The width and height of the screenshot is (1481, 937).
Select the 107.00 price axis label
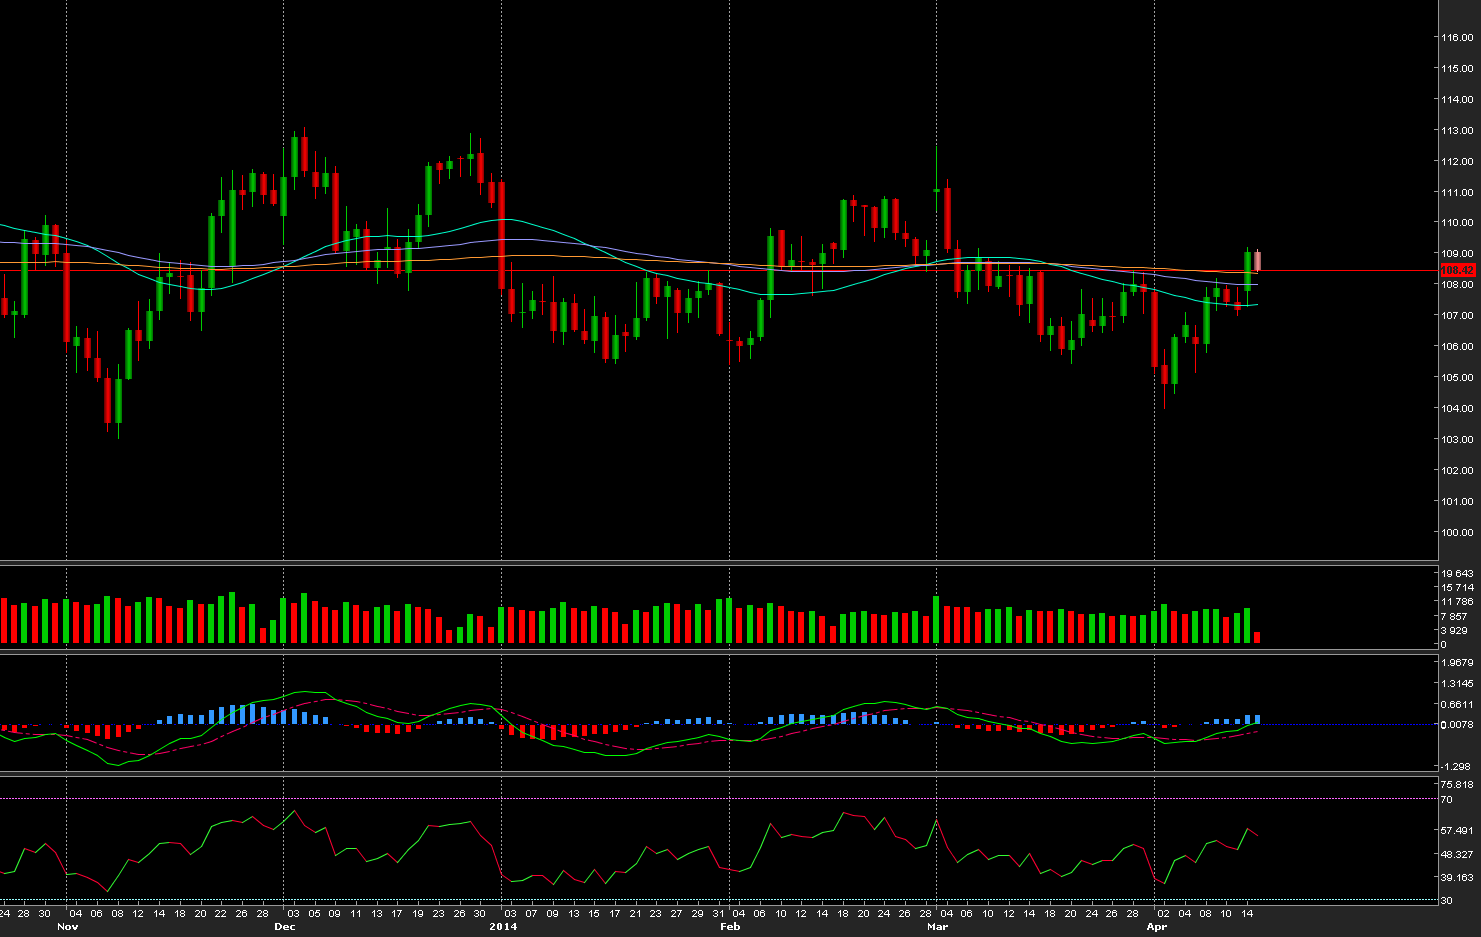[1457, 315]
